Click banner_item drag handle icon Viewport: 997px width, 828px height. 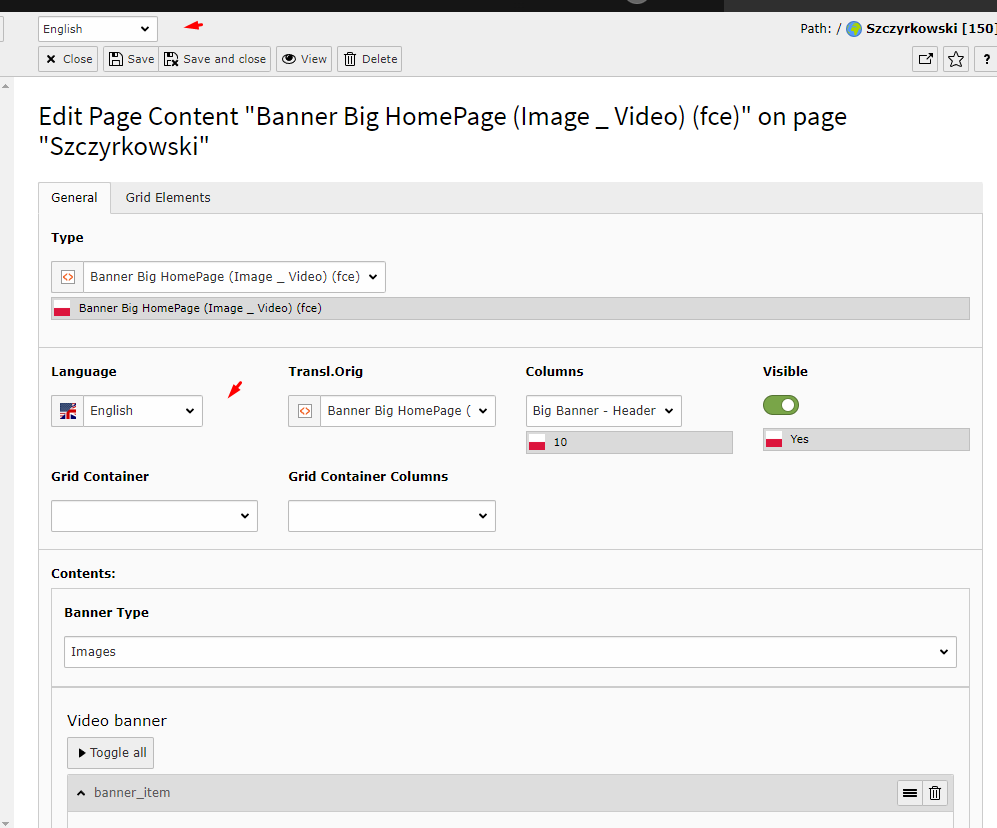[x=910, y=793]
